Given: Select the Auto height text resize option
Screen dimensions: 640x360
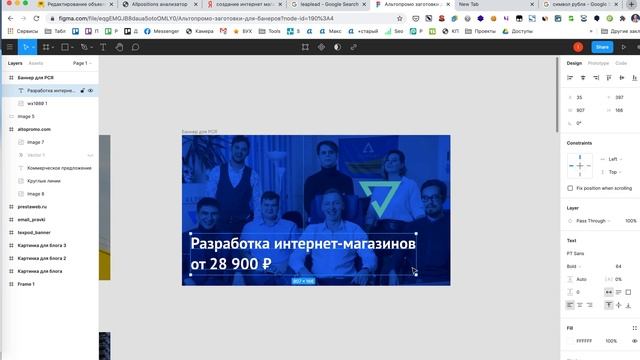Looking at the screenshot, I should pyautogui.click(x=619, y=292).
